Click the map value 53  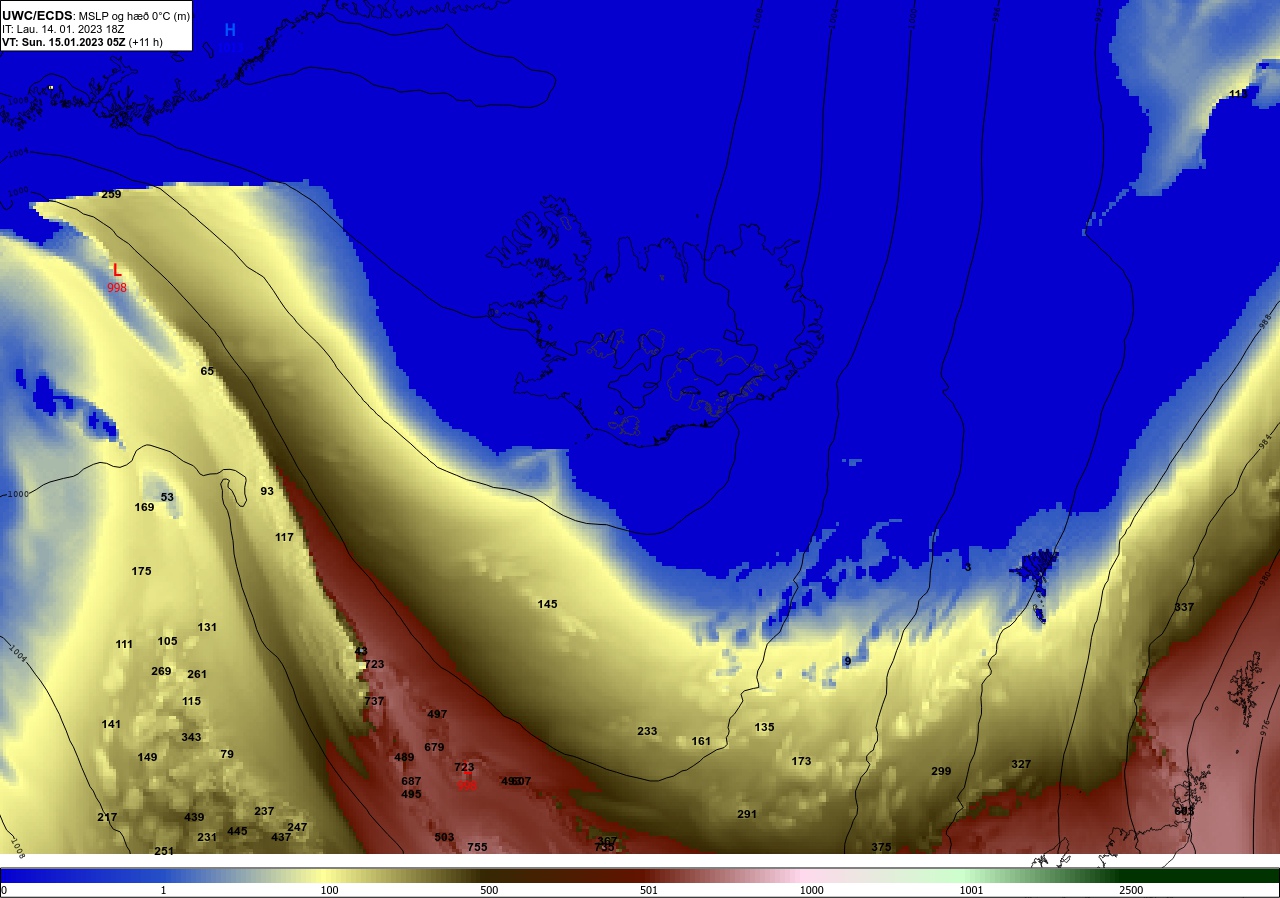pos(167,497)
